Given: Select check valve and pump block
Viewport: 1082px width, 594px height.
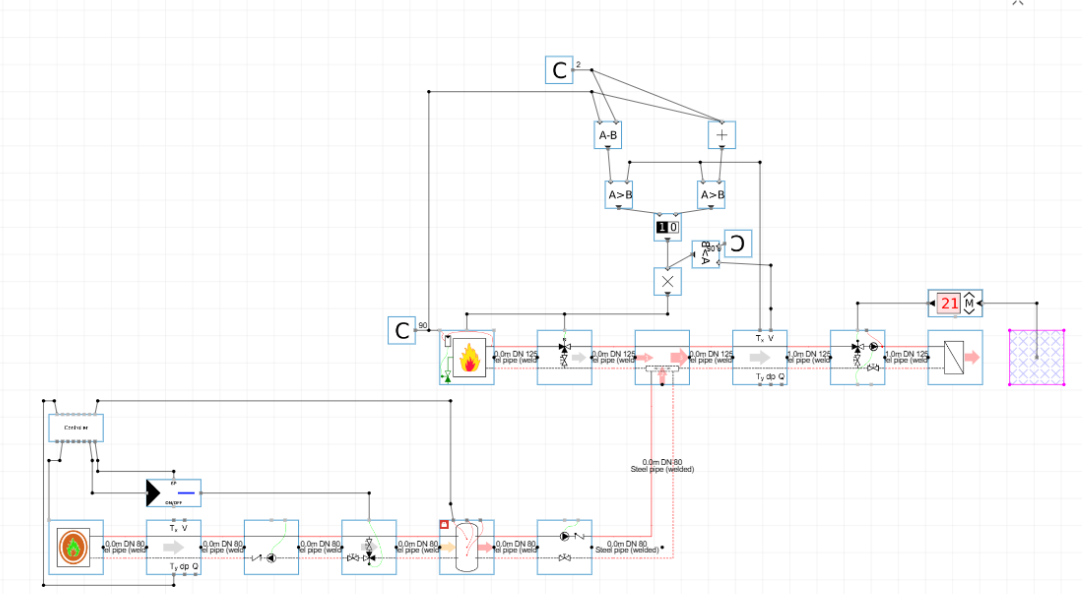Looking at the screenshot, I should pos(271,548).
